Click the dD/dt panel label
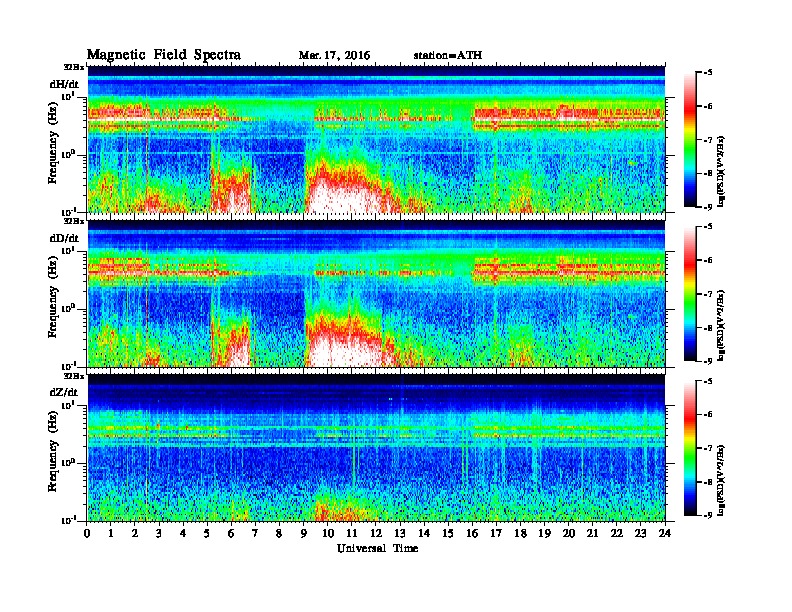Viewport: 792px width, 612px height. coord(64,238)
